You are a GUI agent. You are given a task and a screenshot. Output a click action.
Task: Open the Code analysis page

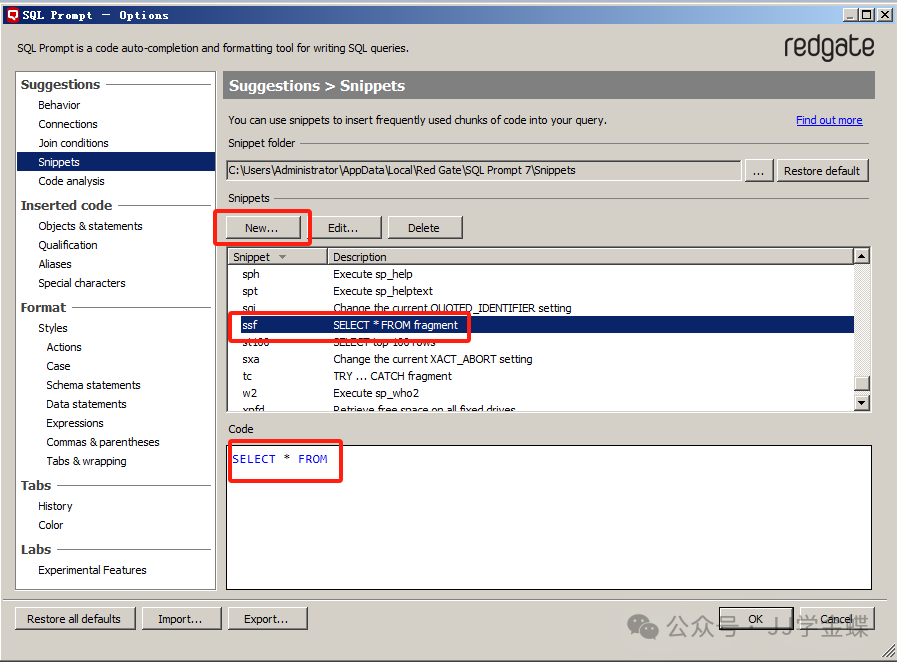(x=71, y=181)
